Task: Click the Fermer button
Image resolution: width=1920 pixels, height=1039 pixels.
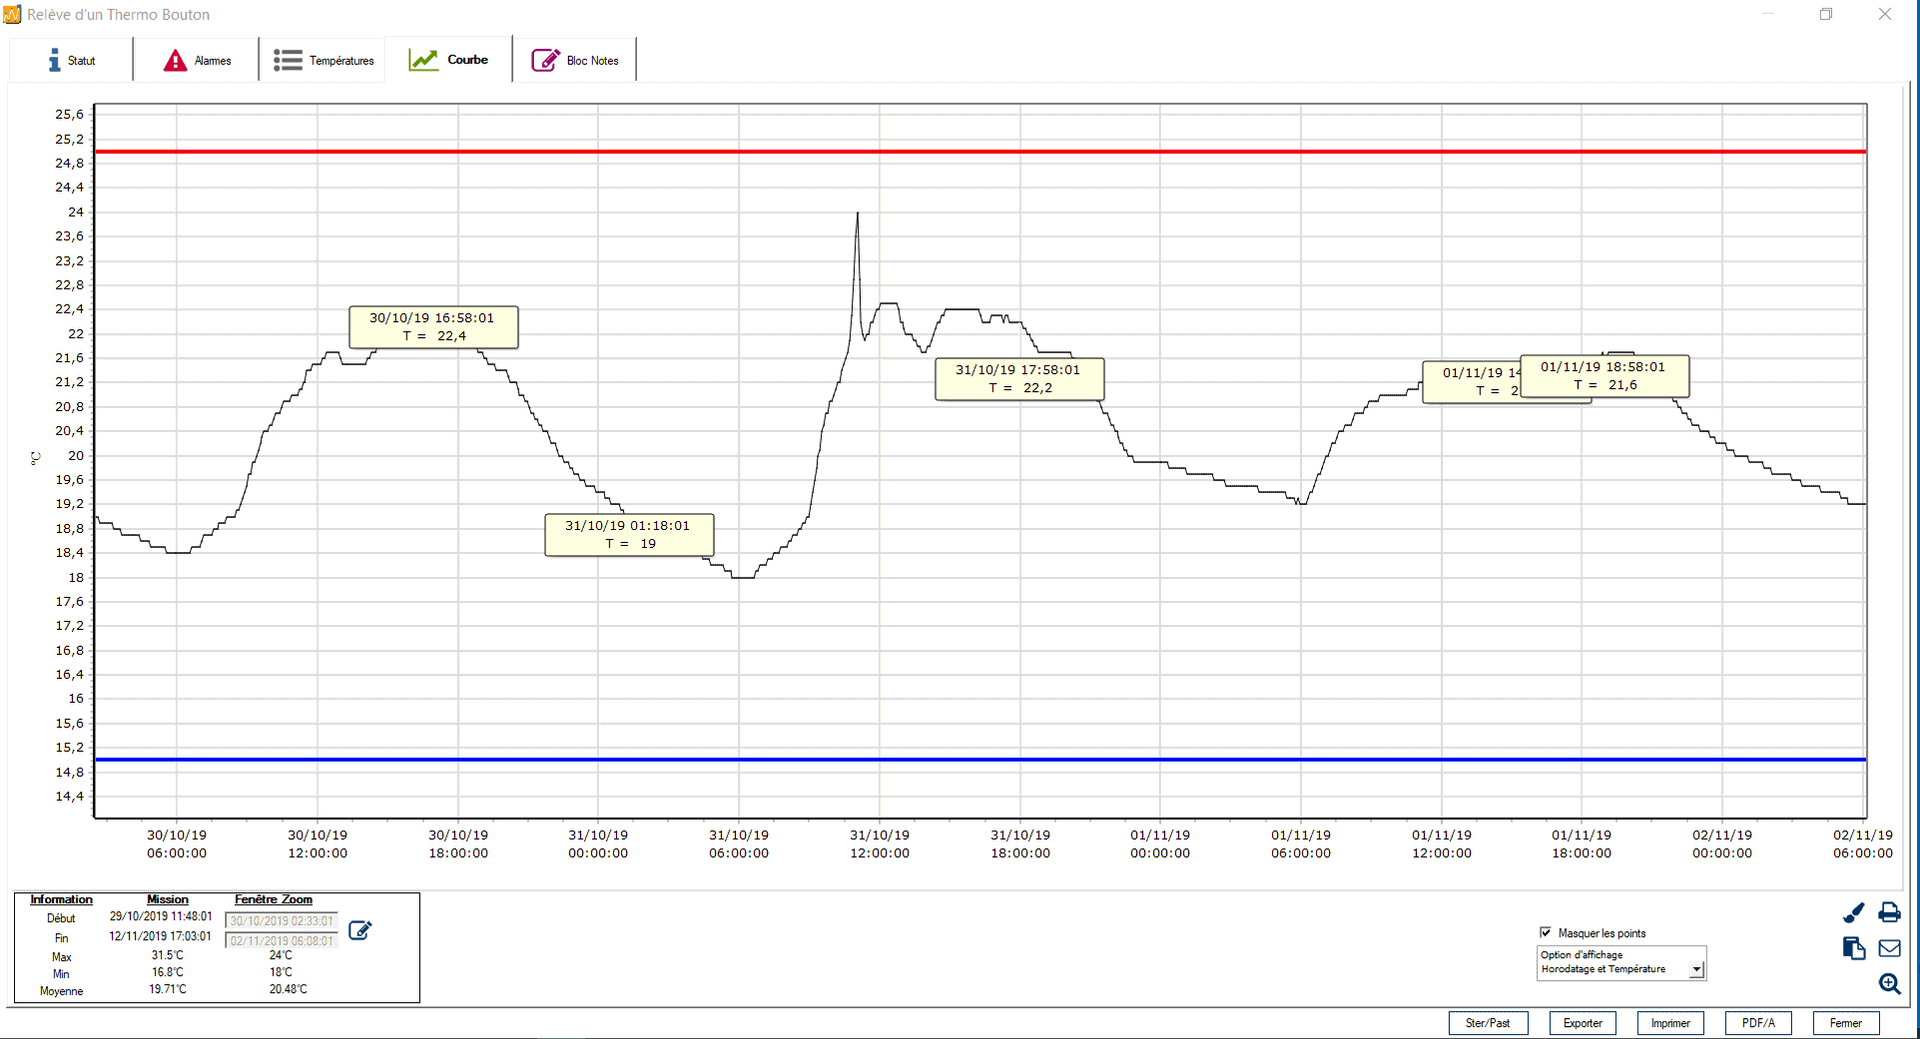Action: [1845, 1023]
